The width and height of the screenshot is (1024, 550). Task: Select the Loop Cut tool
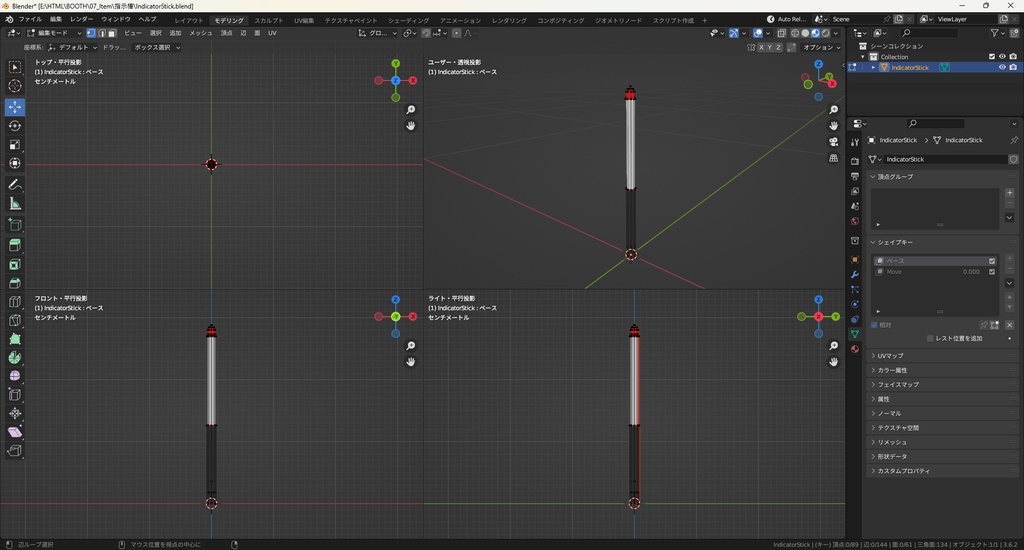pyautogui.click(x=14, y=302)
